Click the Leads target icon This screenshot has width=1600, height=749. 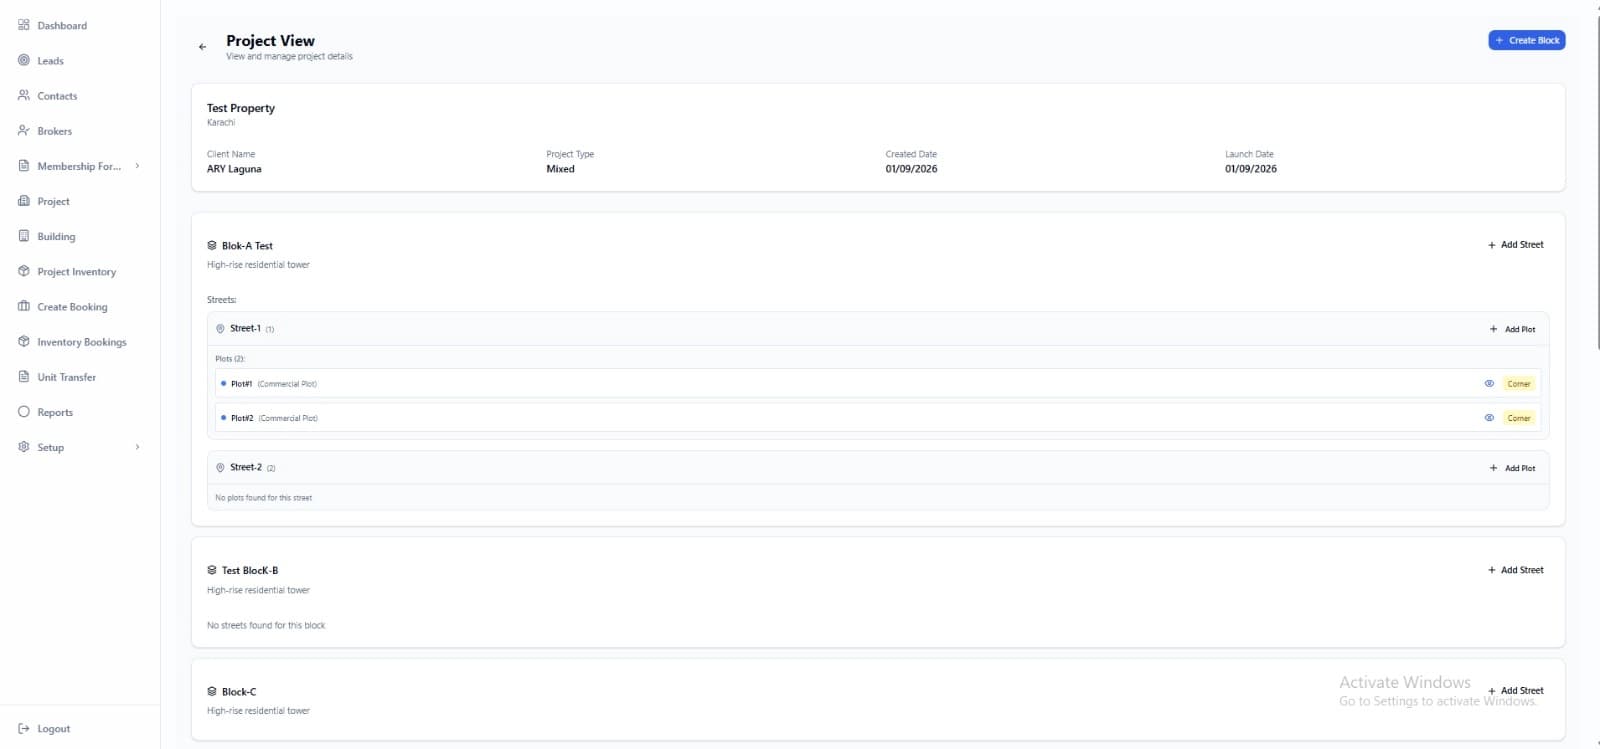click(x=24, y=60)
